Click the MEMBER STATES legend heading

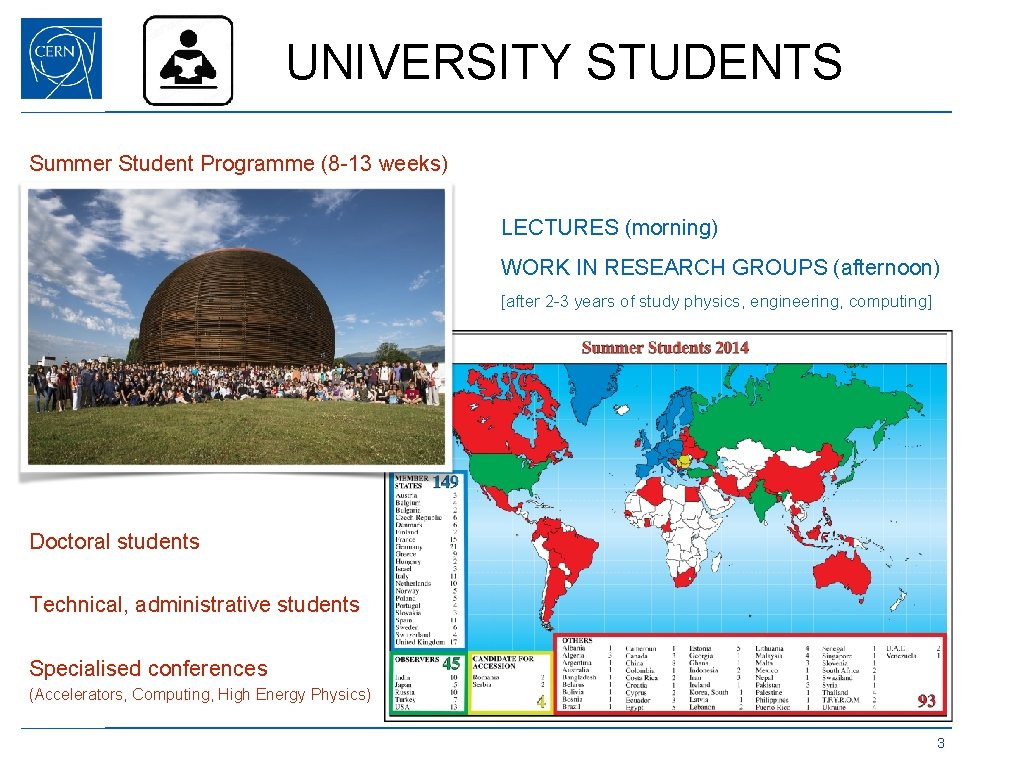[411, 482]
